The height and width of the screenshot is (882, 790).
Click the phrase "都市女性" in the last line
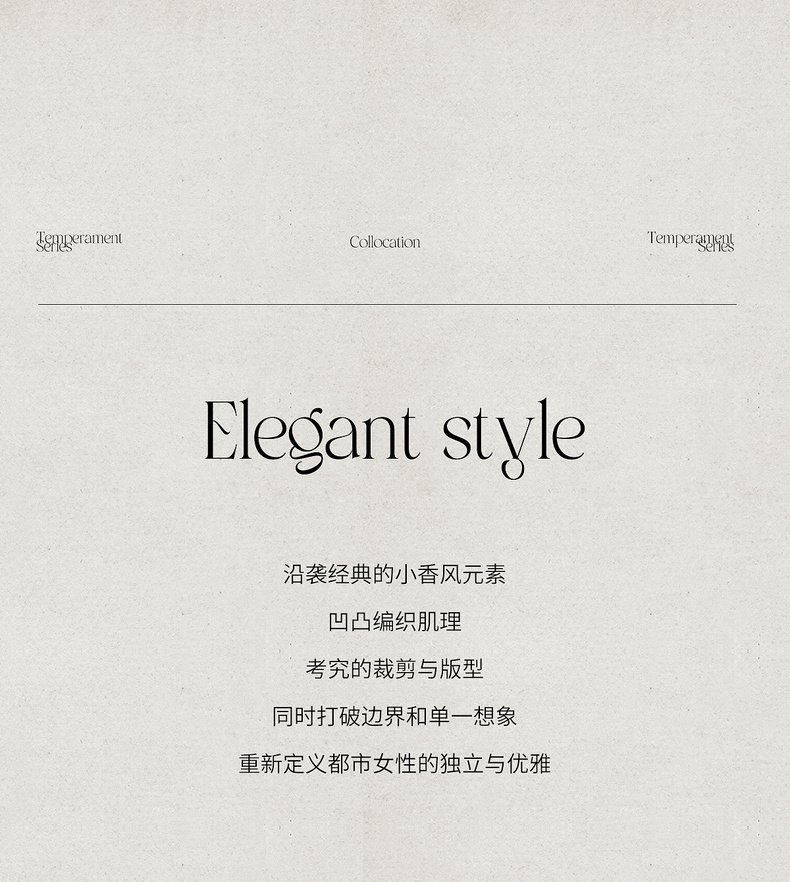372,763
